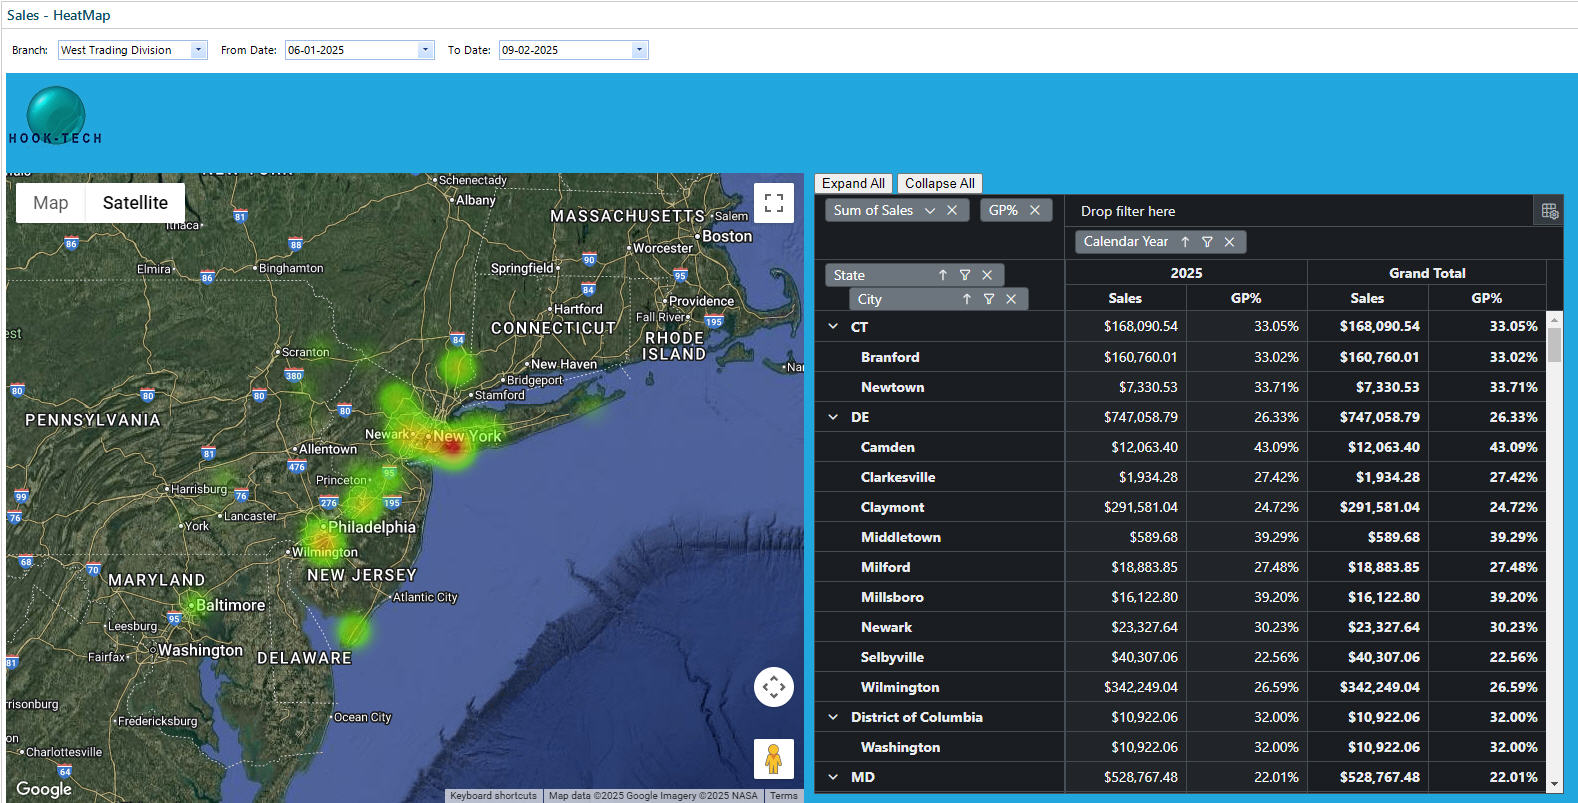Click the Expand All button
The height and width of the screenshot is (803, 1578).
click(x=853, y=183)
